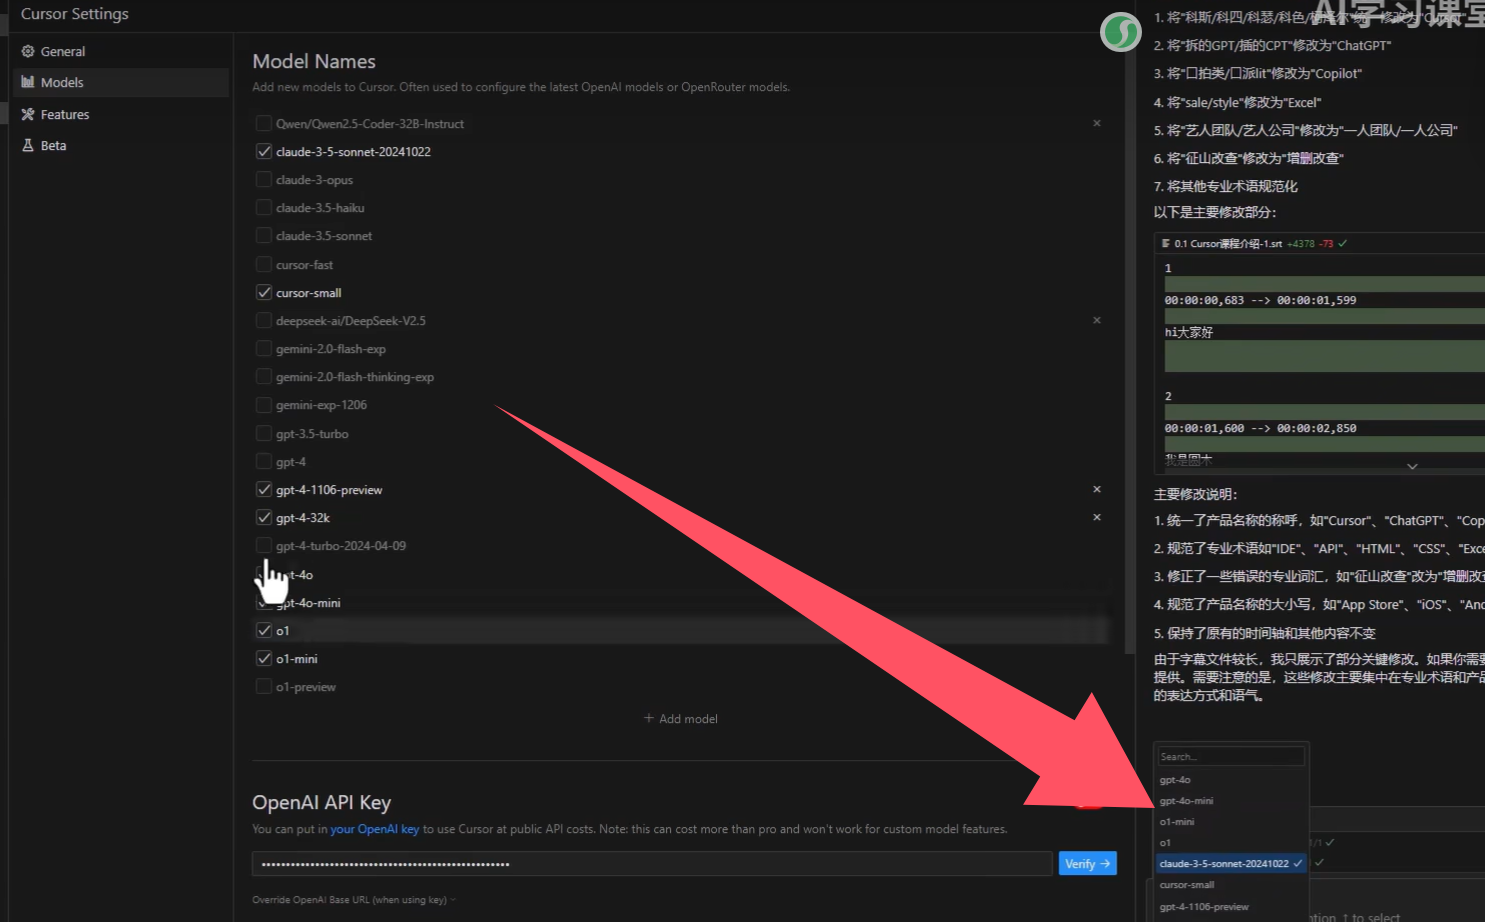Expand the srt code block with the chevron
Viewport: 1485px width, 922px height.
pyautogui.click(x=1412, y=466)
